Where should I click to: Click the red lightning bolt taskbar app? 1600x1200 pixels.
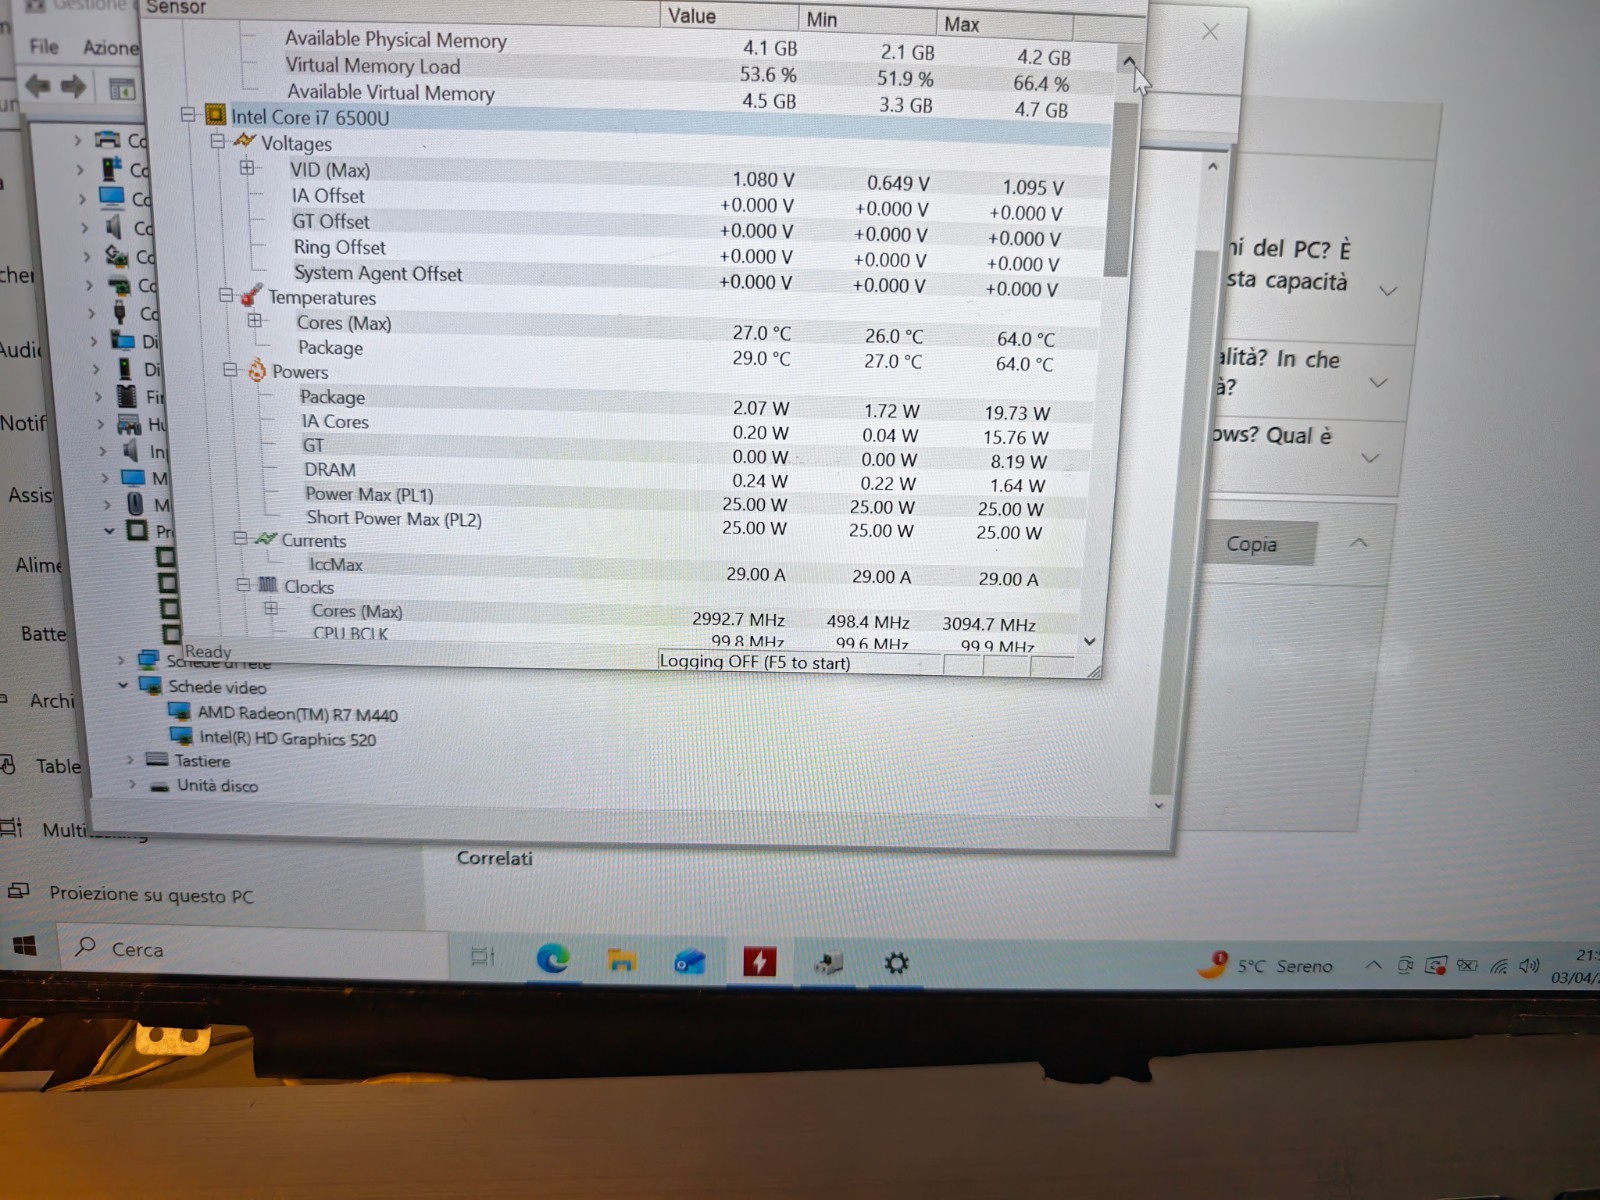click(x=760, y=963)
